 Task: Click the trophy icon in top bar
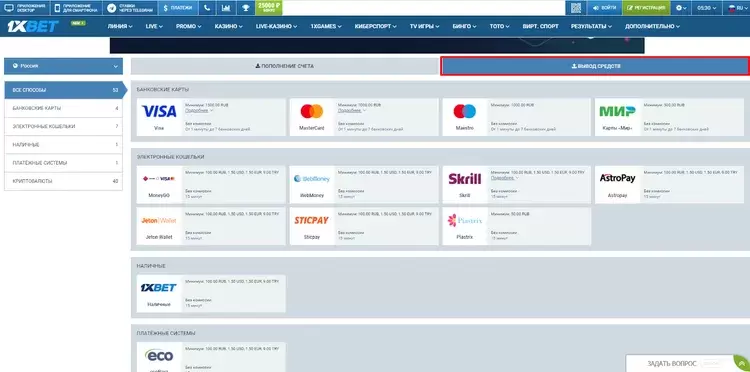point(245,8)
